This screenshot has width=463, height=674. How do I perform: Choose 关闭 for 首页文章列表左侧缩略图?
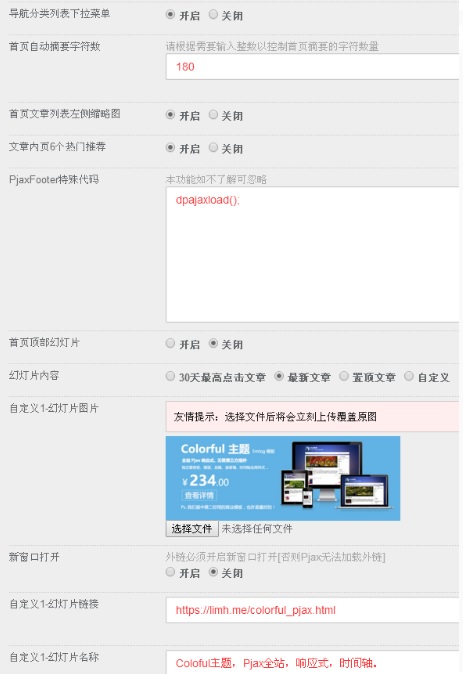(x=213, y=115)
